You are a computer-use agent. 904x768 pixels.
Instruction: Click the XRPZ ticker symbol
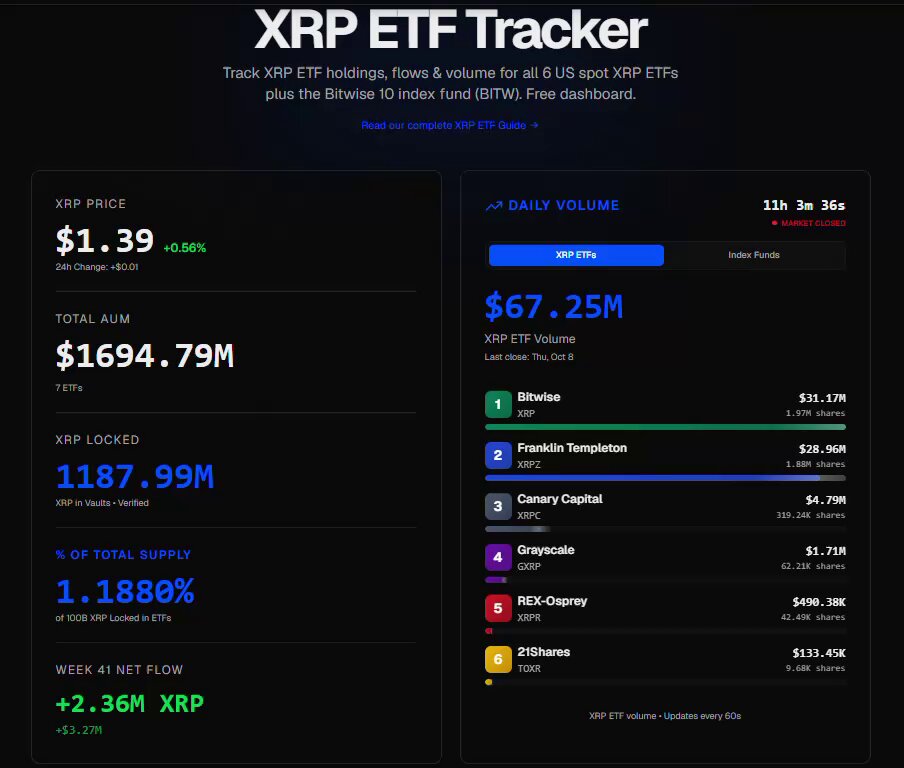tap(529, 465)
